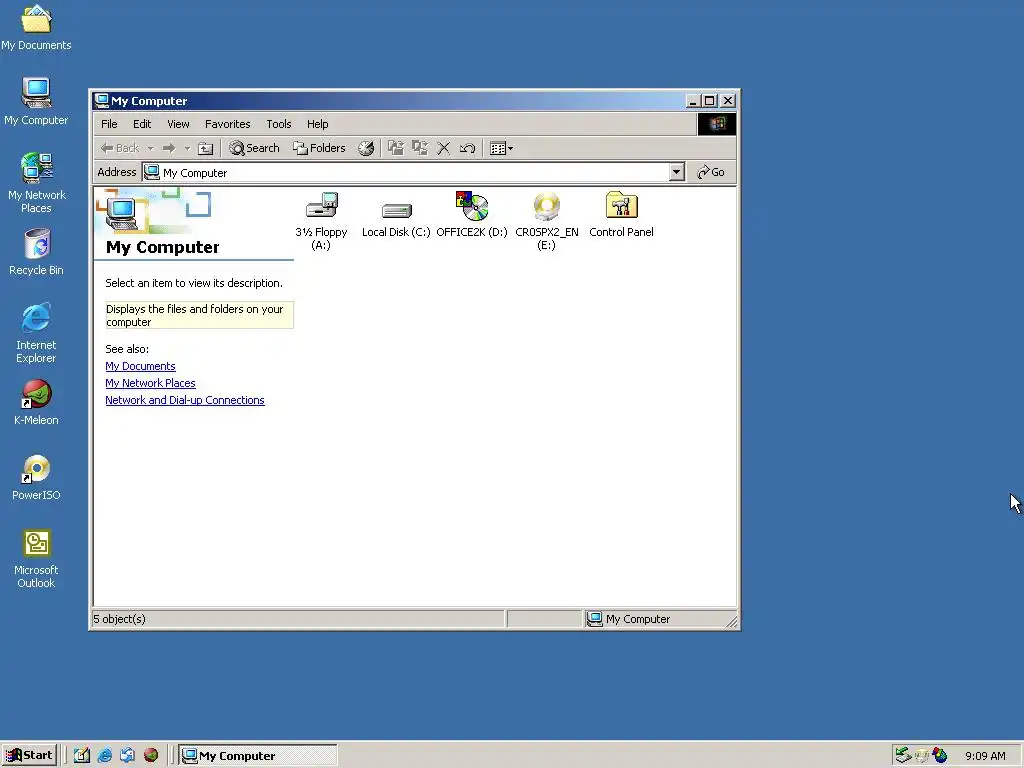Viewport: 1024px width, 768px height.
Task: Select the My Network Places desktop icon
Action: coord(36,183)
